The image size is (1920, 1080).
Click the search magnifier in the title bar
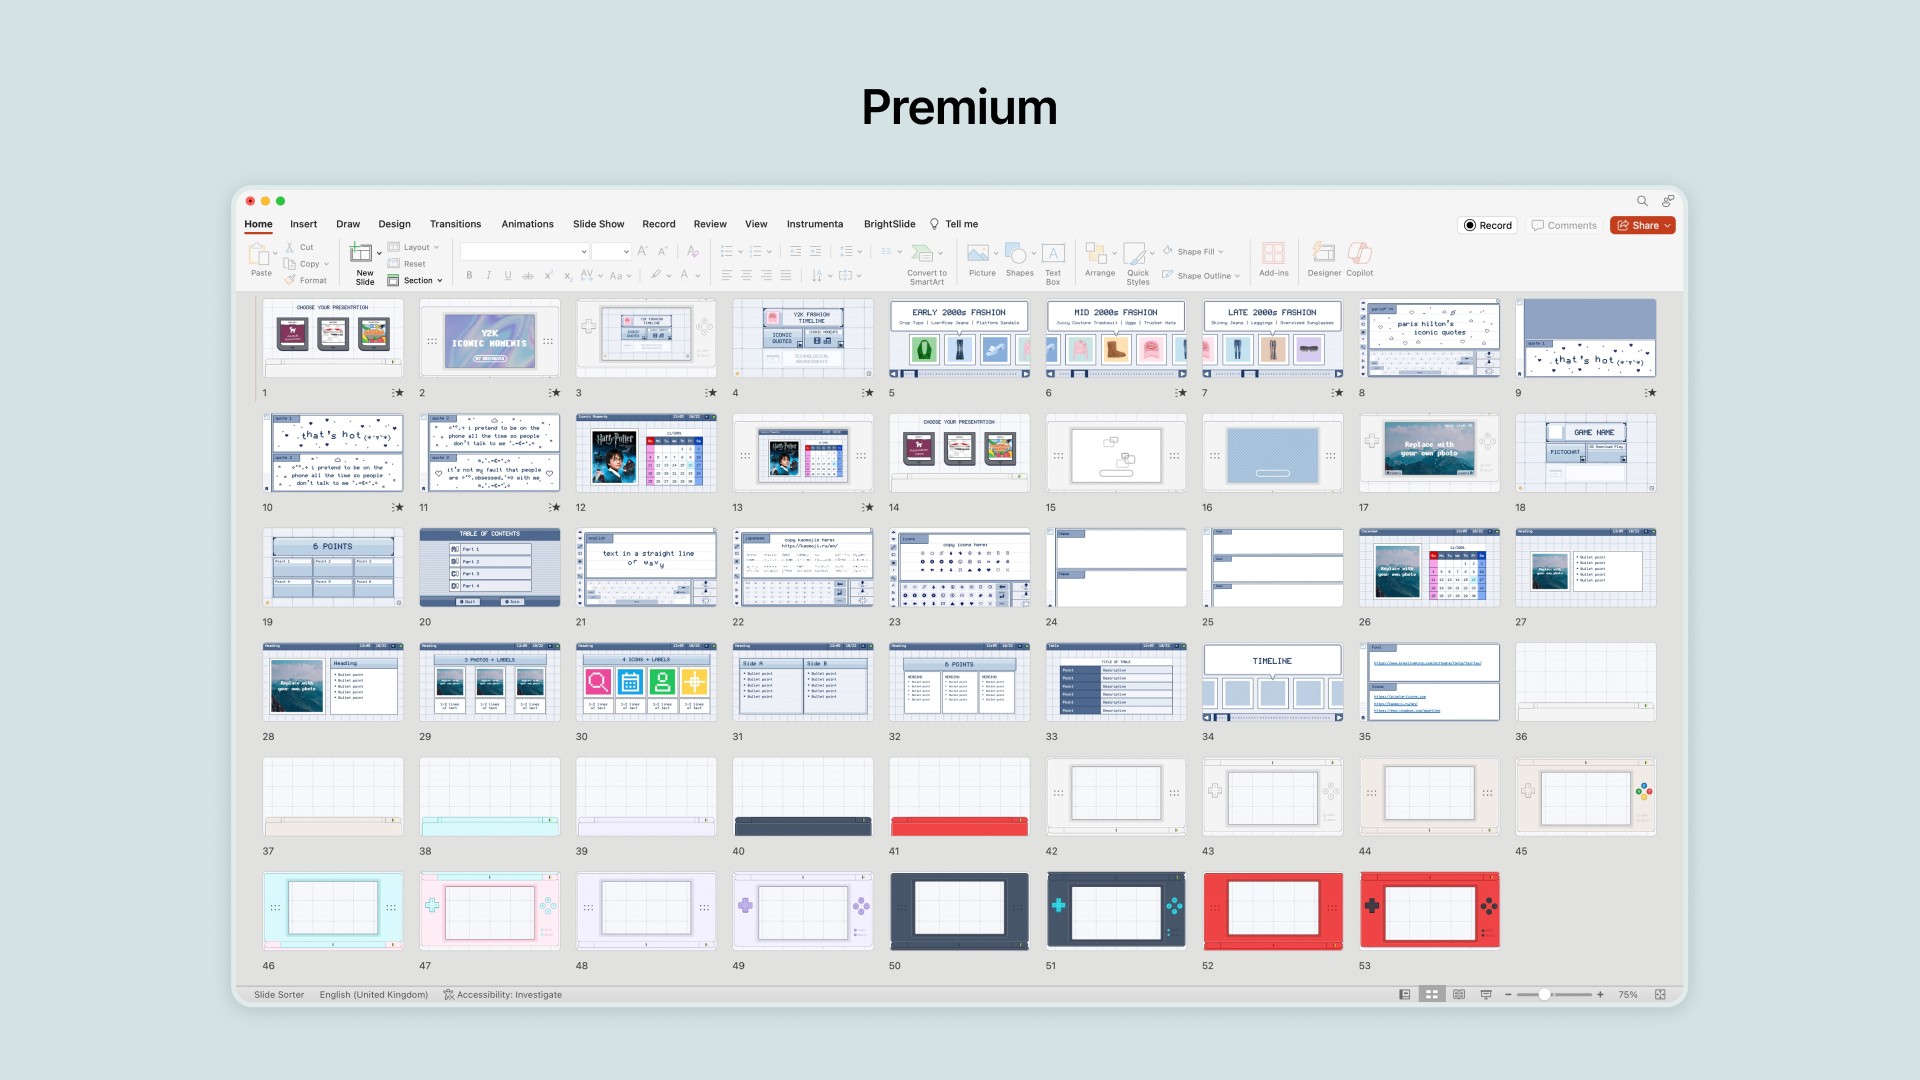[x=1642, y=201]
